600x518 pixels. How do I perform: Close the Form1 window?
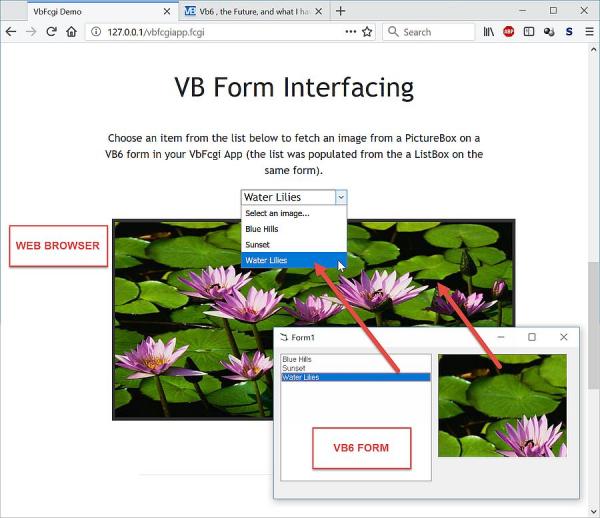pos(564,337)
